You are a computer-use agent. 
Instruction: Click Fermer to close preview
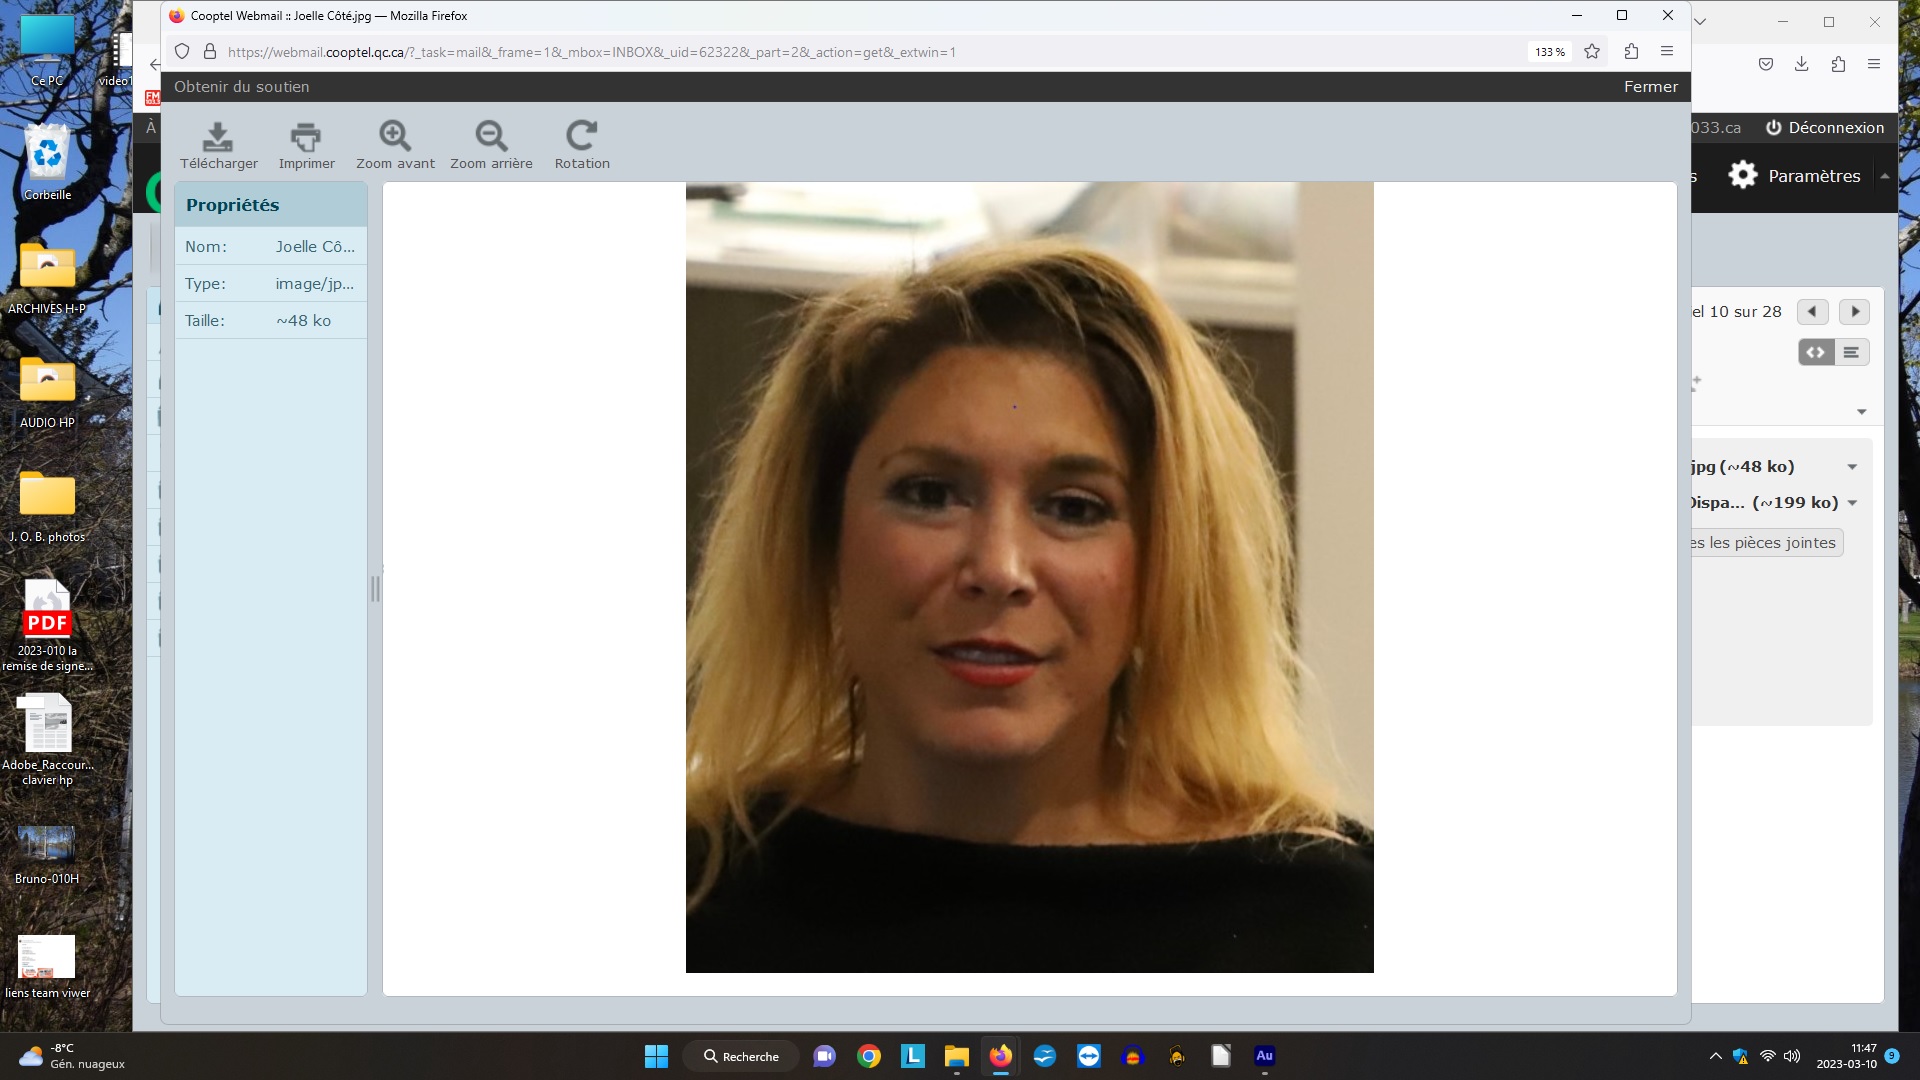pyautogui.click(x=1650, y=87)
